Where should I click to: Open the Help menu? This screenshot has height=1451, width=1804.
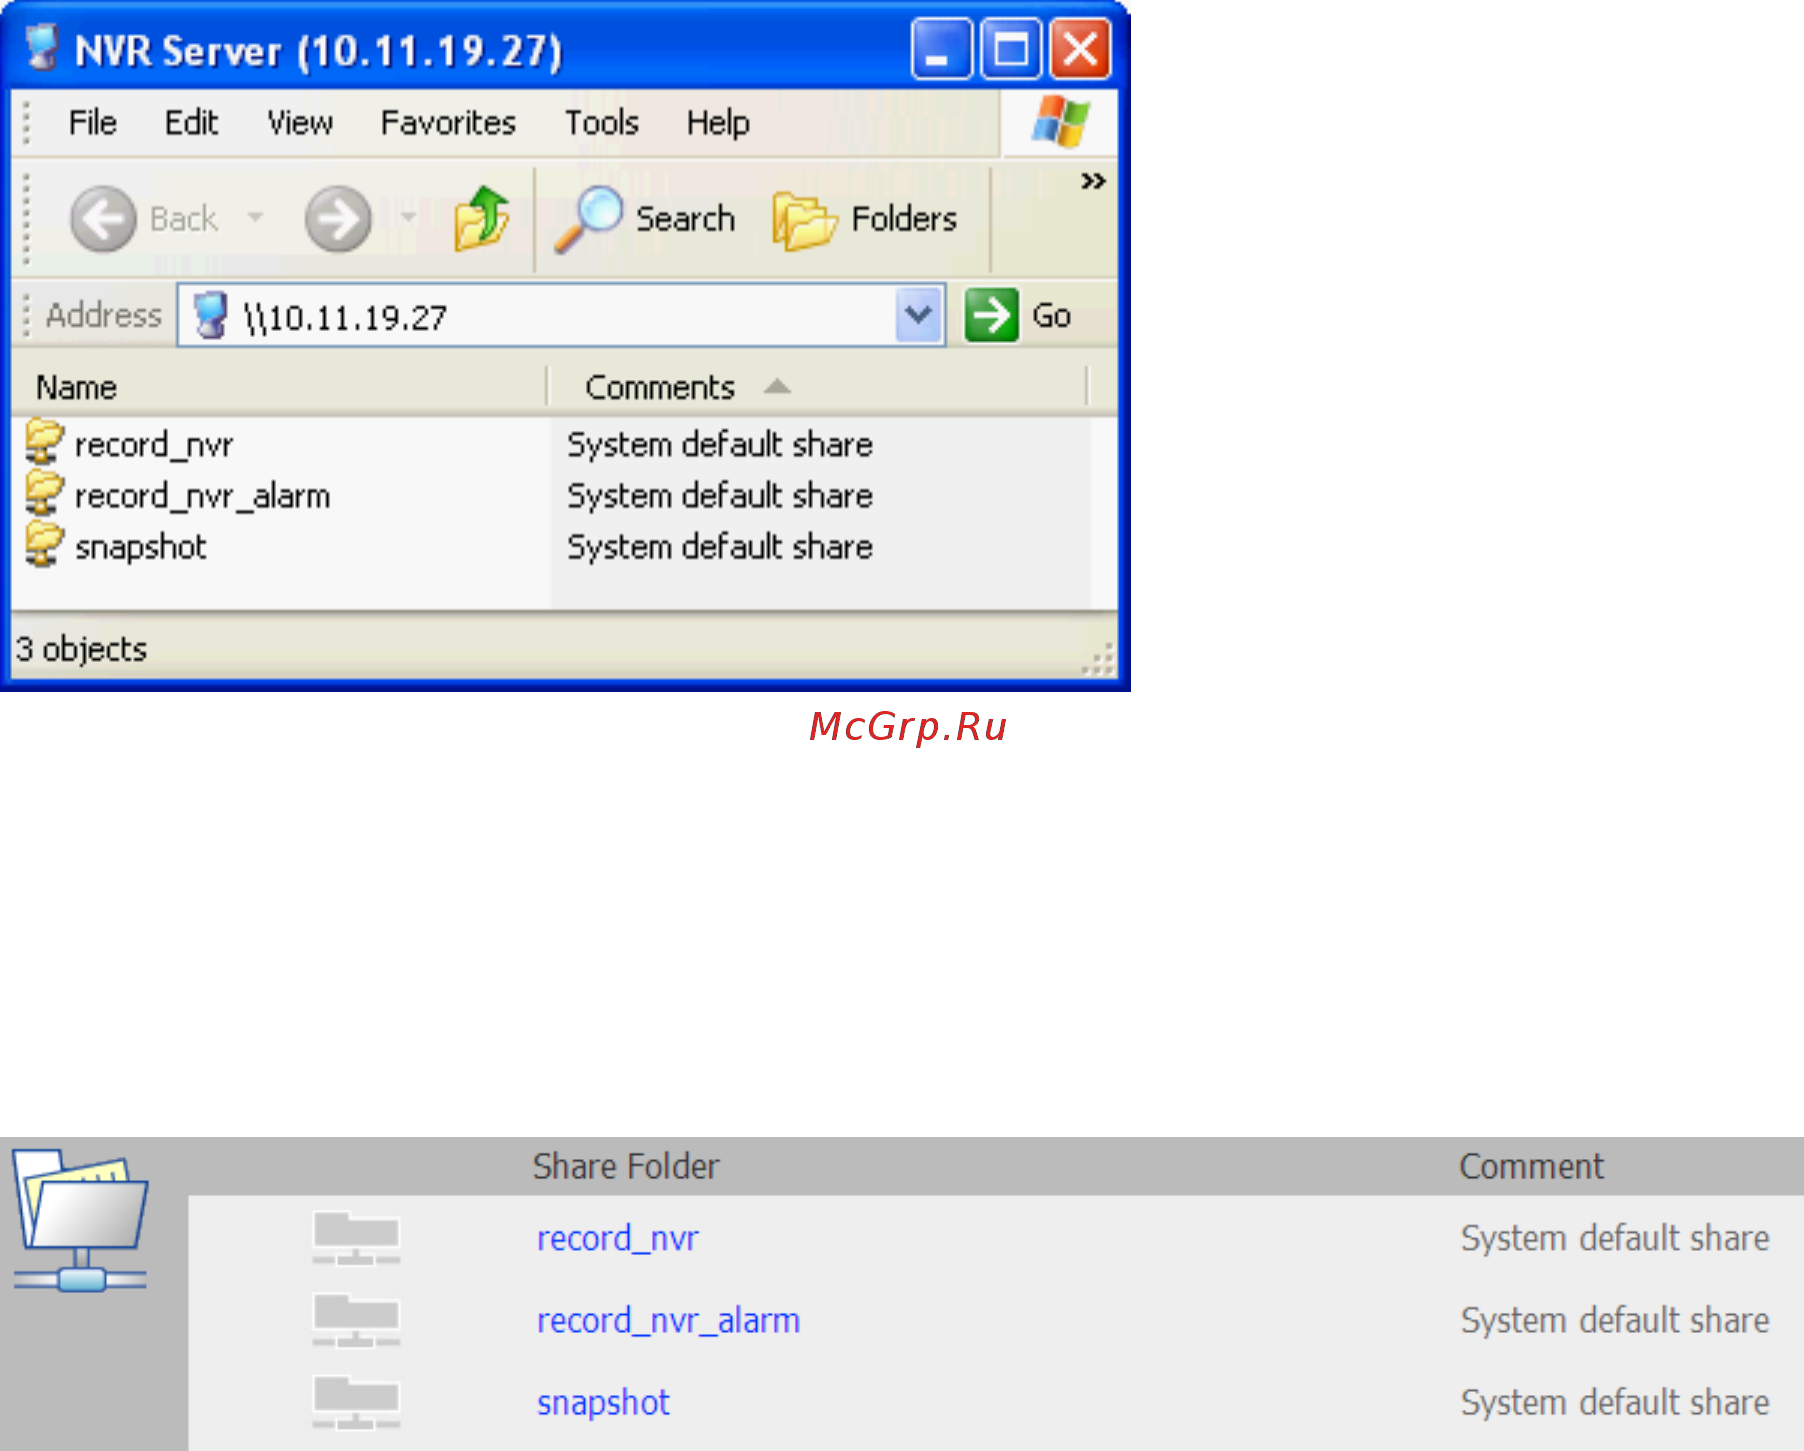point(718,123)
